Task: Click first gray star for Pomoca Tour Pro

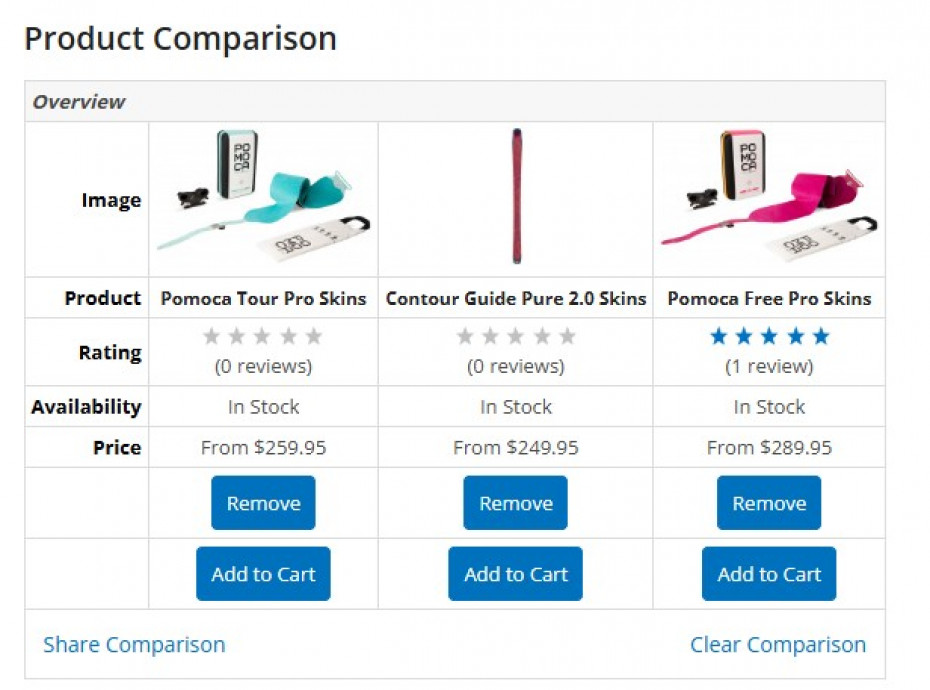Action: pyautogui.click(x=211, y=337)
